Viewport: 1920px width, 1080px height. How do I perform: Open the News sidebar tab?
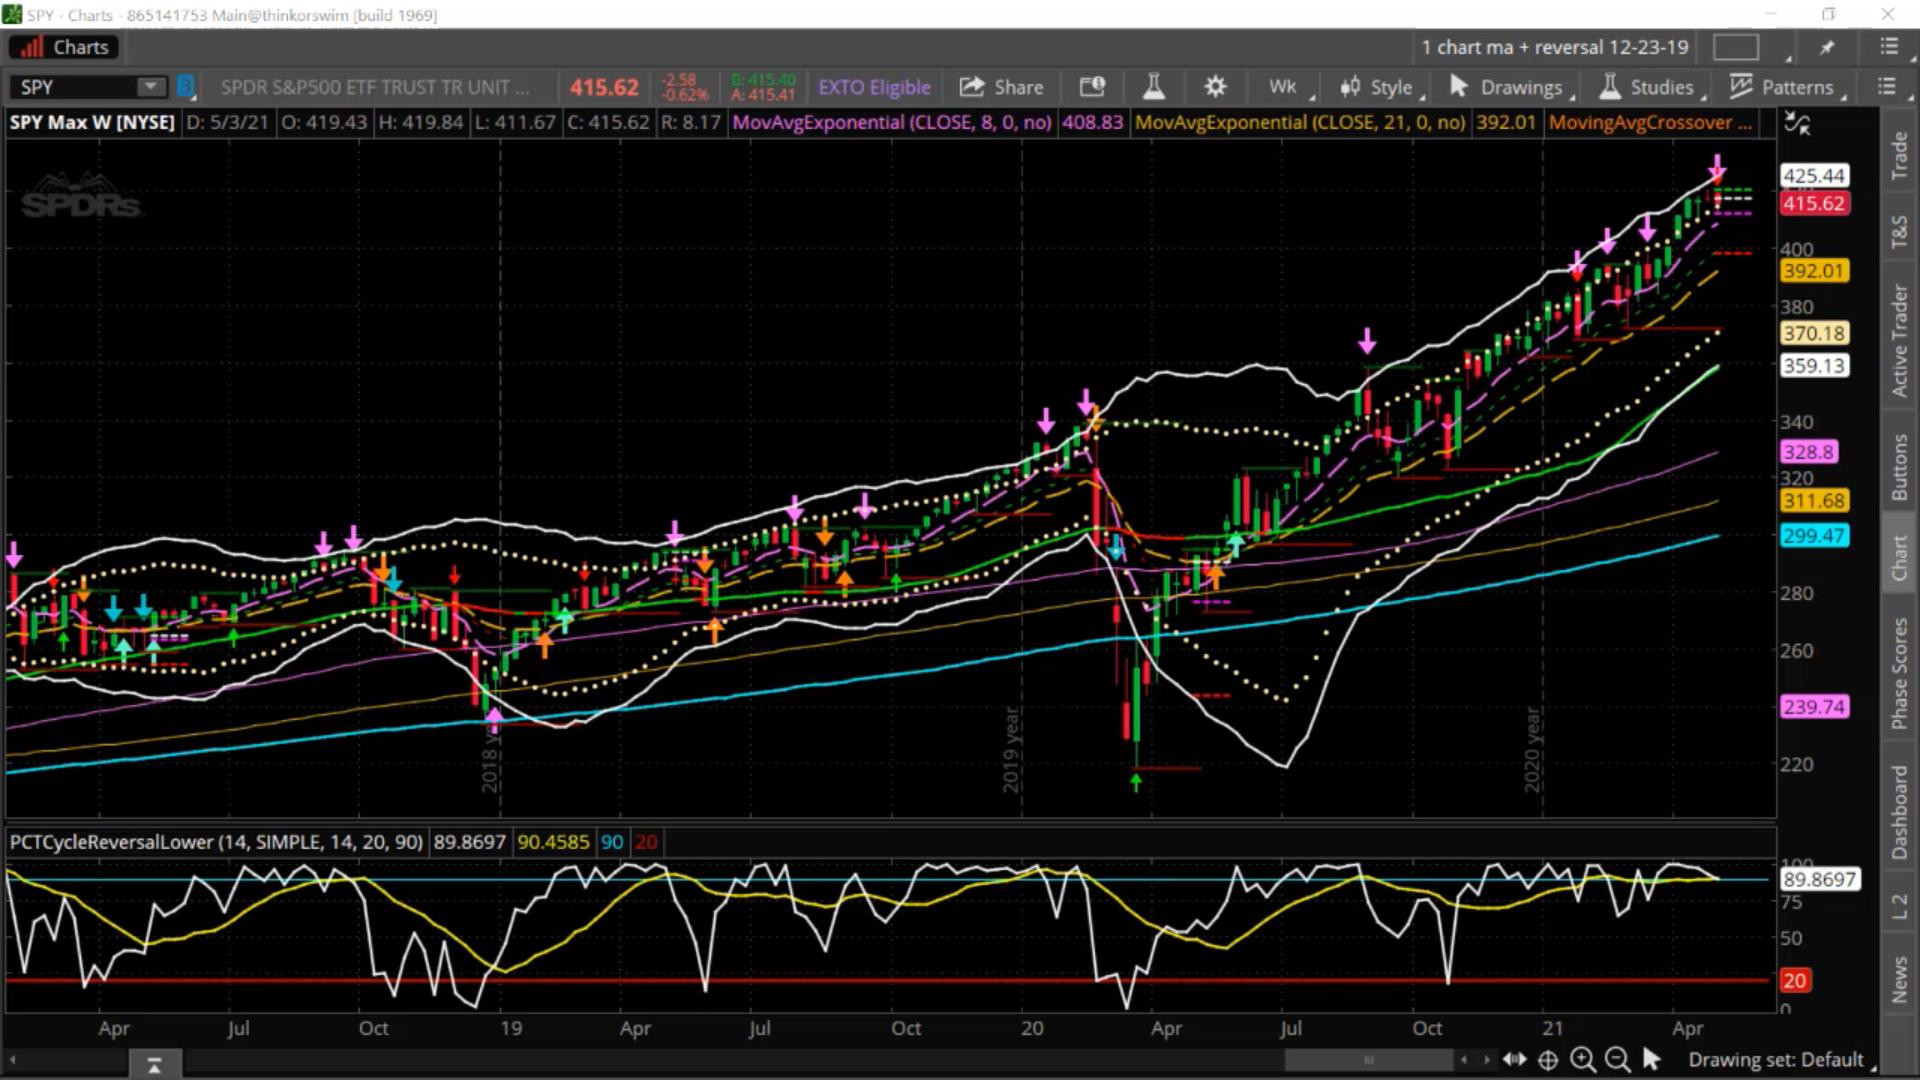(1899, 978)
